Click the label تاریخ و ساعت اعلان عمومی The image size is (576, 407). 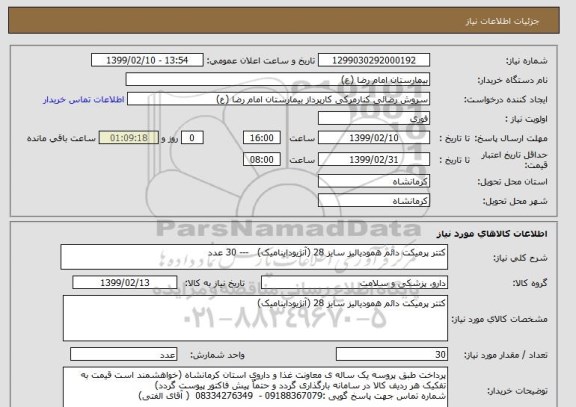pyautogui.click(x=261, y=61)
